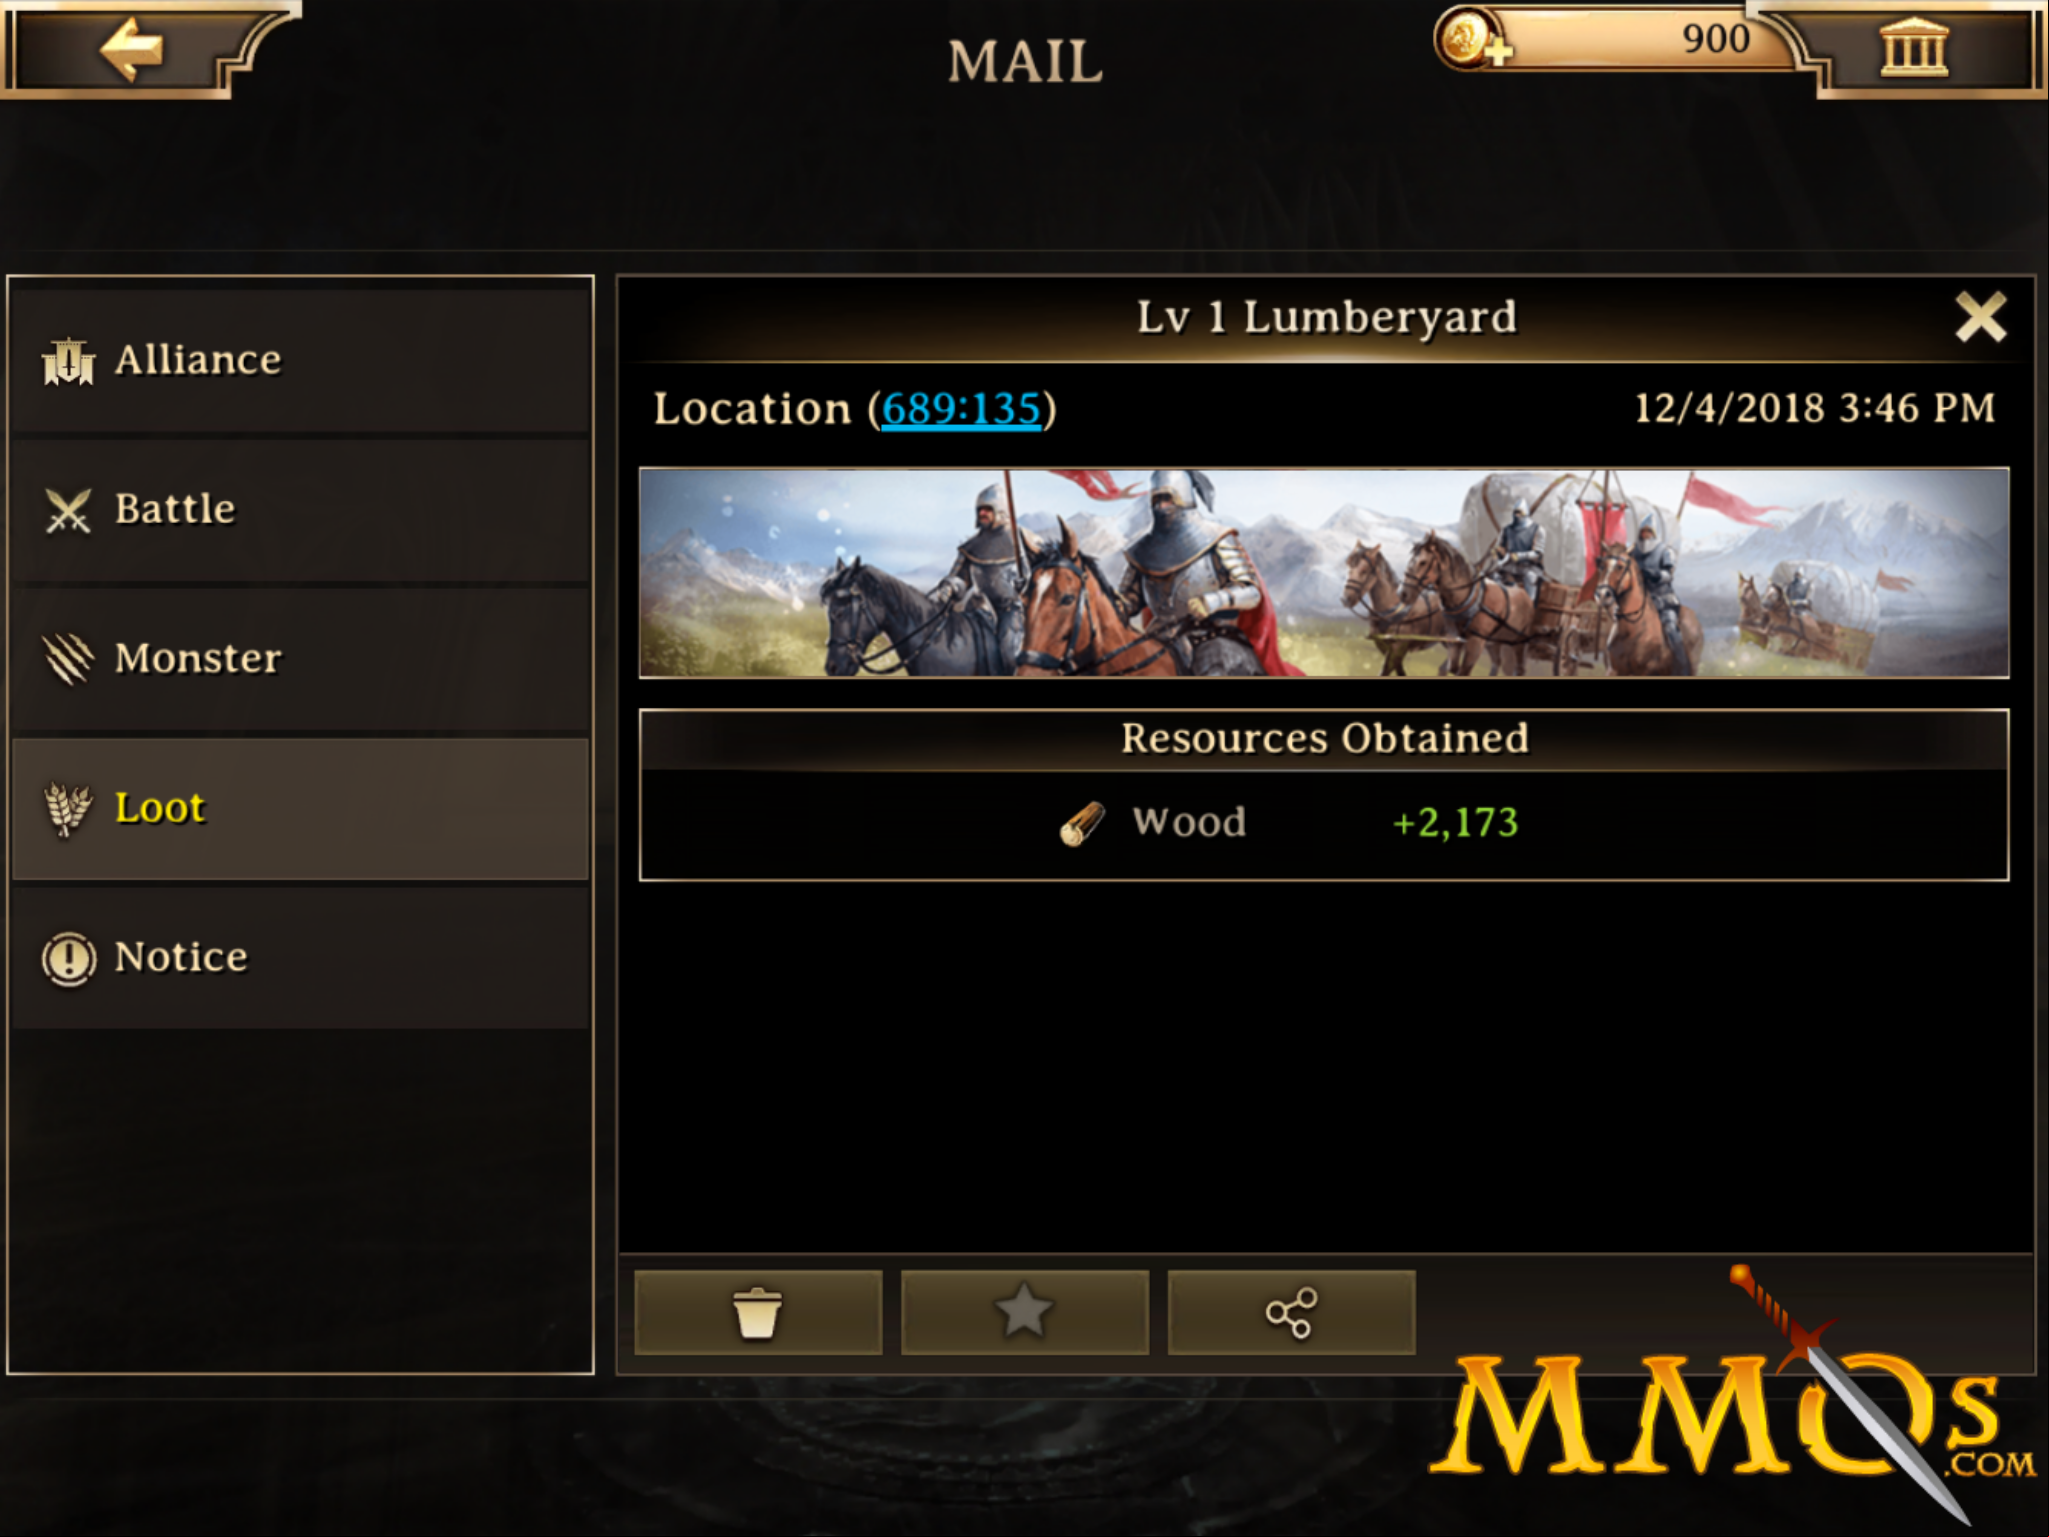This screenshot has width=2049, height=1537.
Task: Select the Monster mail category
Action: click(x=300, y=659)
